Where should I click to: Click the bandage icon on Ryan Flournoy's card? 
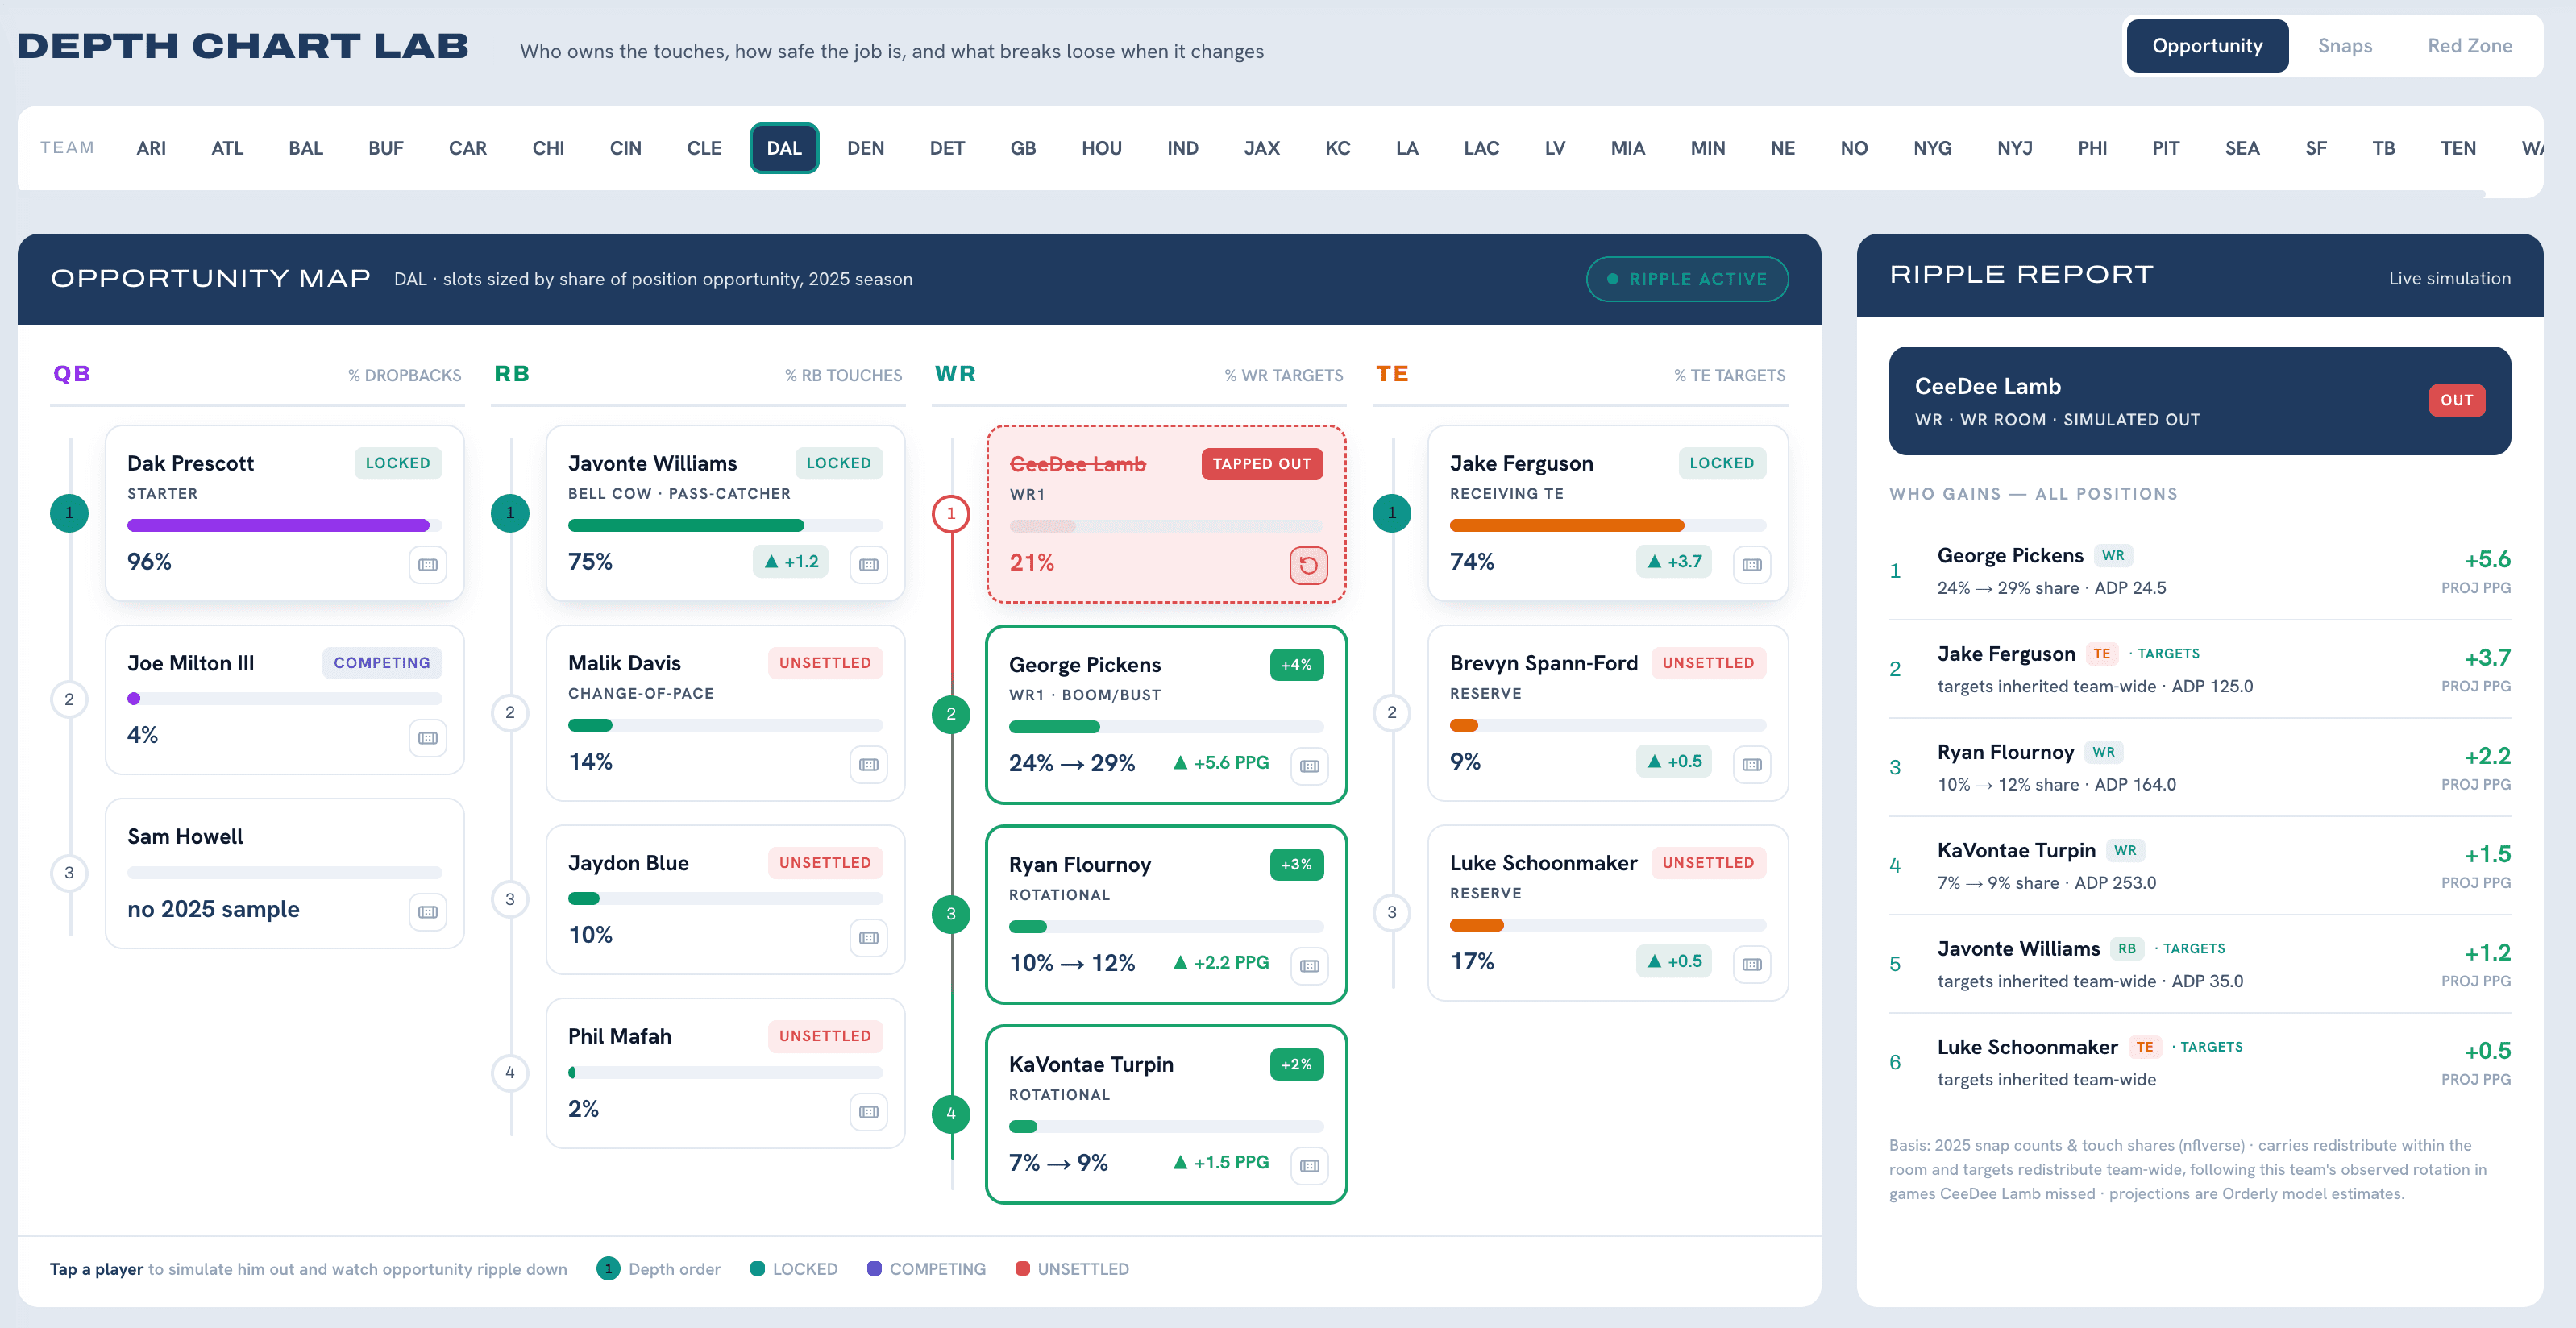1310,966
